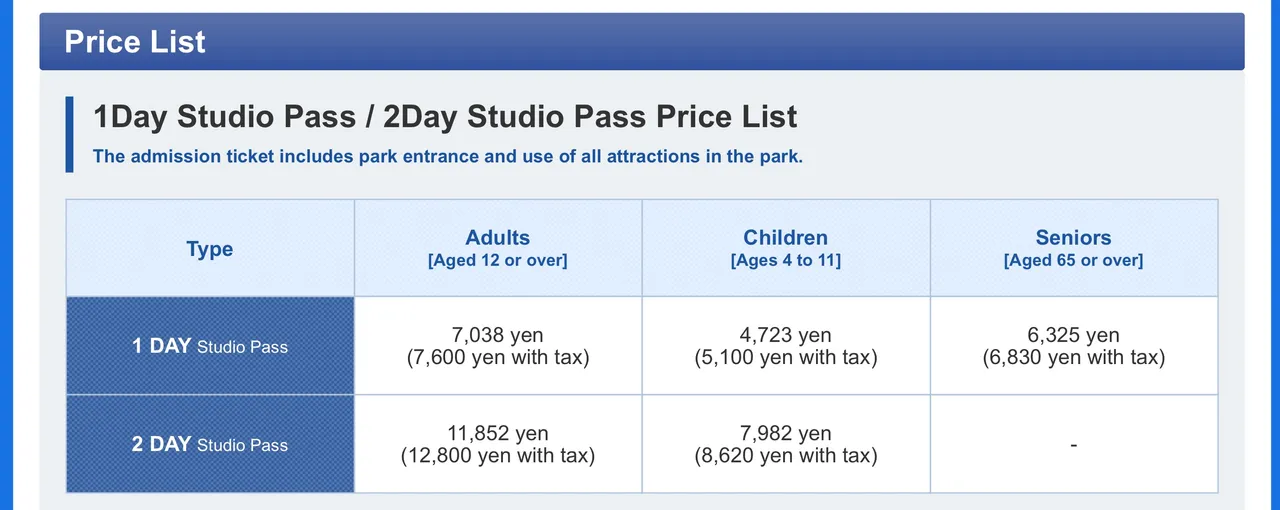Screen dimensions: 1280x510
Task: Click the 1Day Studio Pass Price List heading
Action: coord(445,117)
